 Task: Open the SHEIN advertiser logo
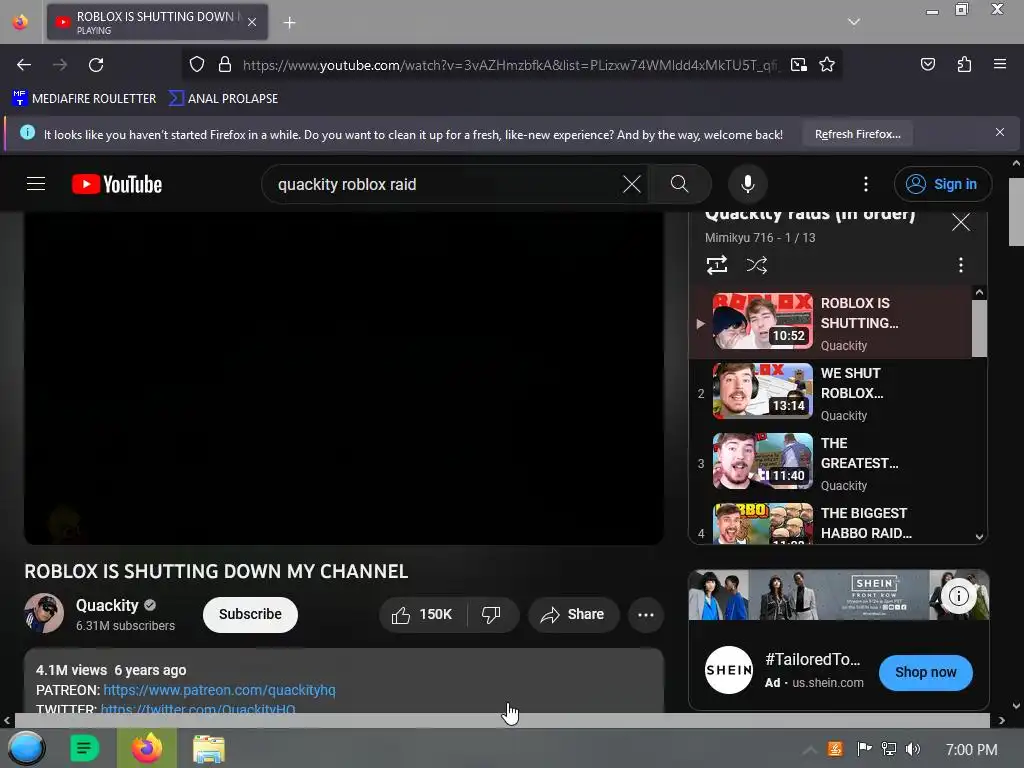tap(729, 670)
